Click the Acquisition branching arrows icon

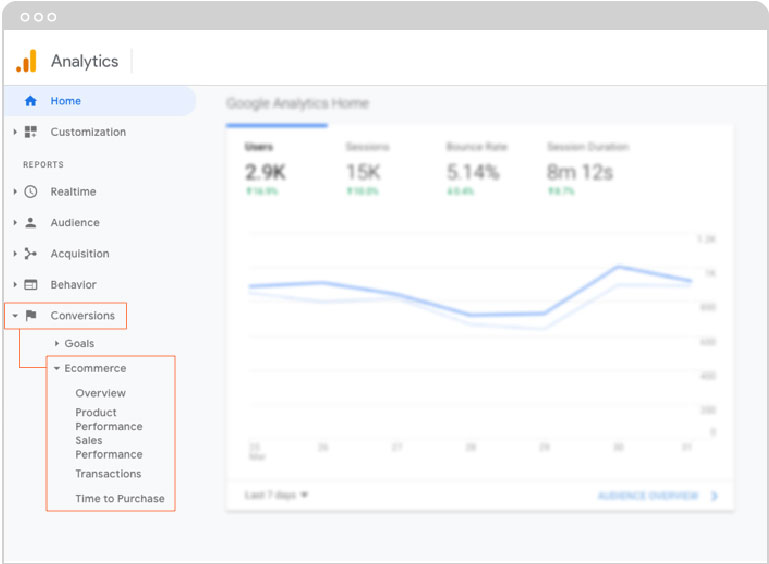(x=30, y=254)
